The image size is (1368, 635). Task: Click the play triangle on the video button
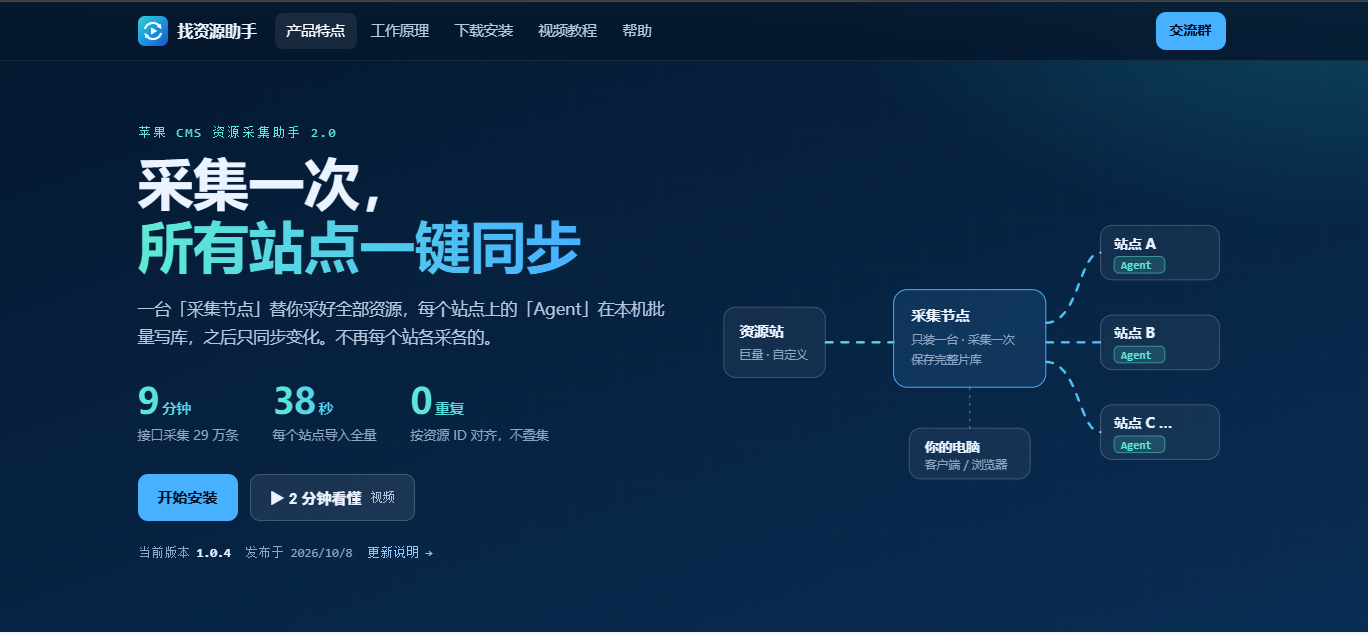tap(277, 497)
